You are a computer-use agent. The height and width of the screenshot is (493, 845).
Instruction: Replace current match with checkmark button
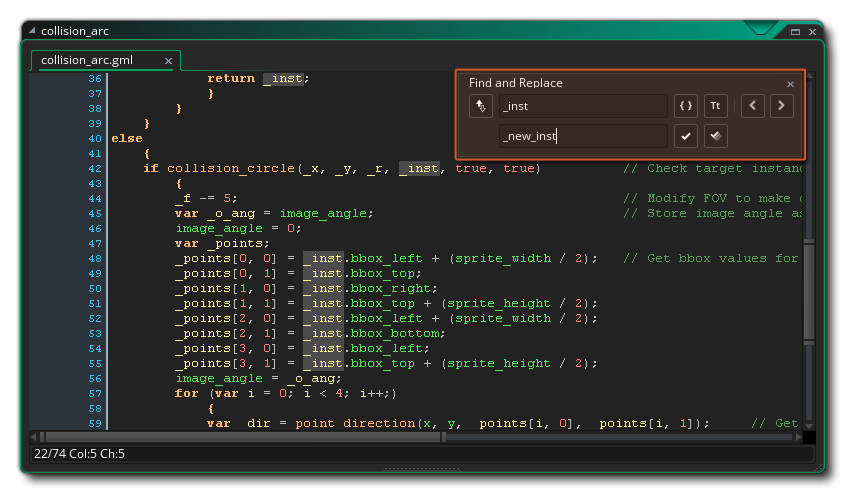click(x=685, y=136)
